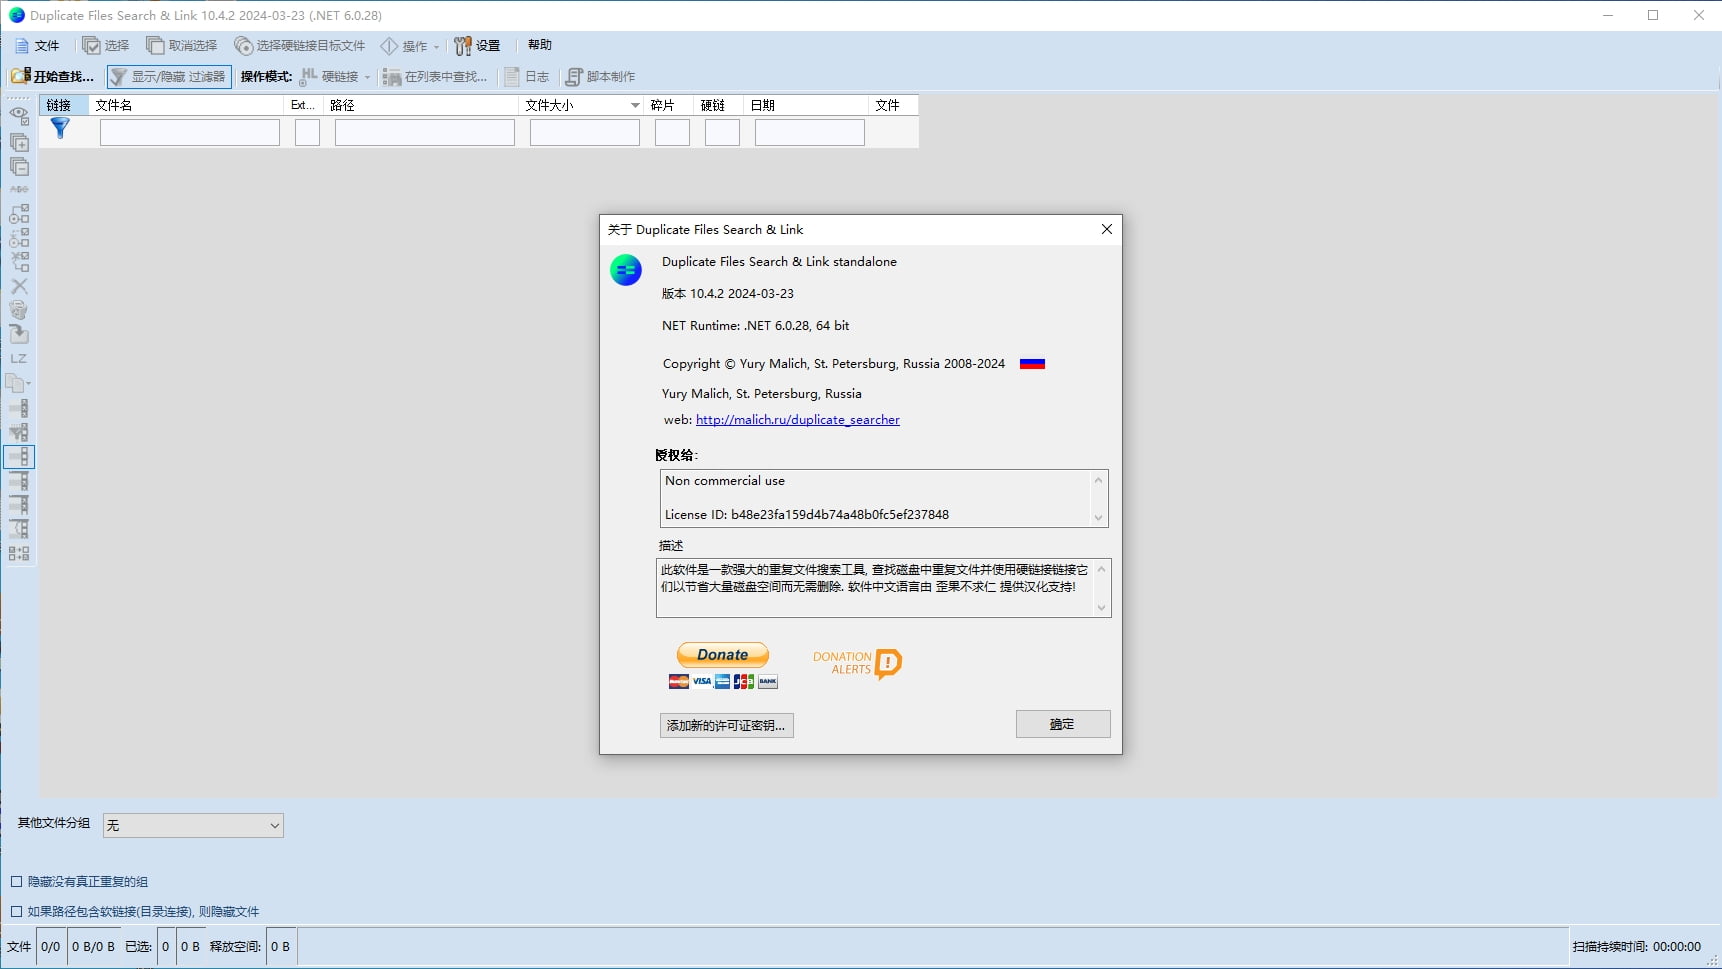Click the grid swap icon at sidebar bottom
This screenshot has height=969, width=1722.
19,553
